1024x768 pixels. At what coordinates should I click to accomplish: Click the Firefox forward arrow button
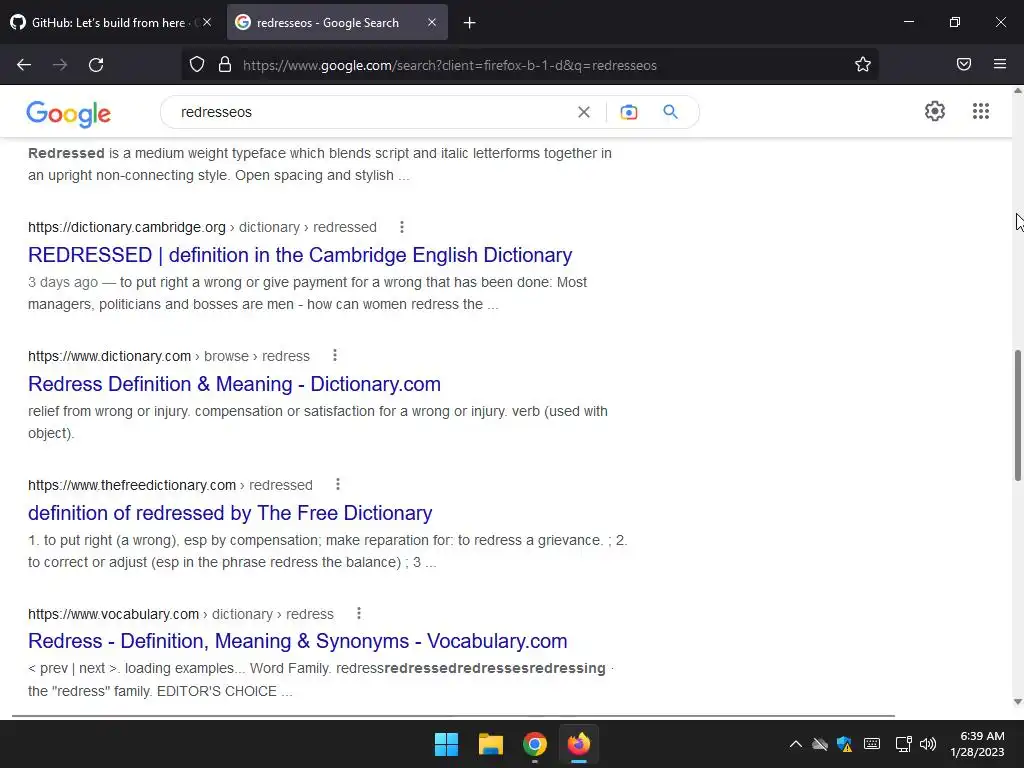coord(60,65)
